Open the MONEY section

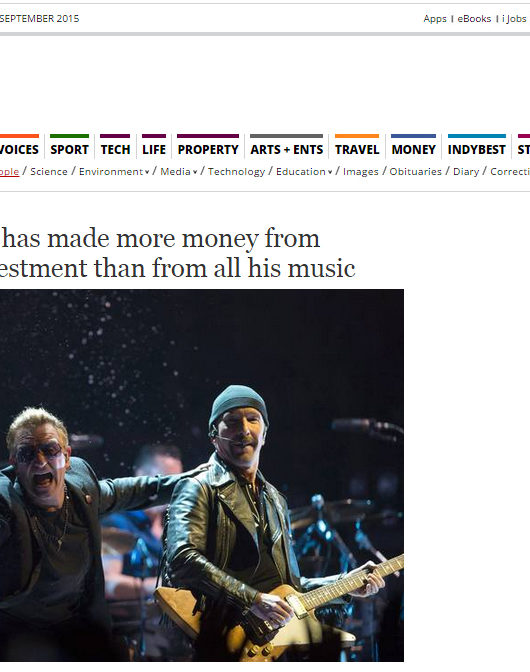pyautogui.click(x=413, y=150)
